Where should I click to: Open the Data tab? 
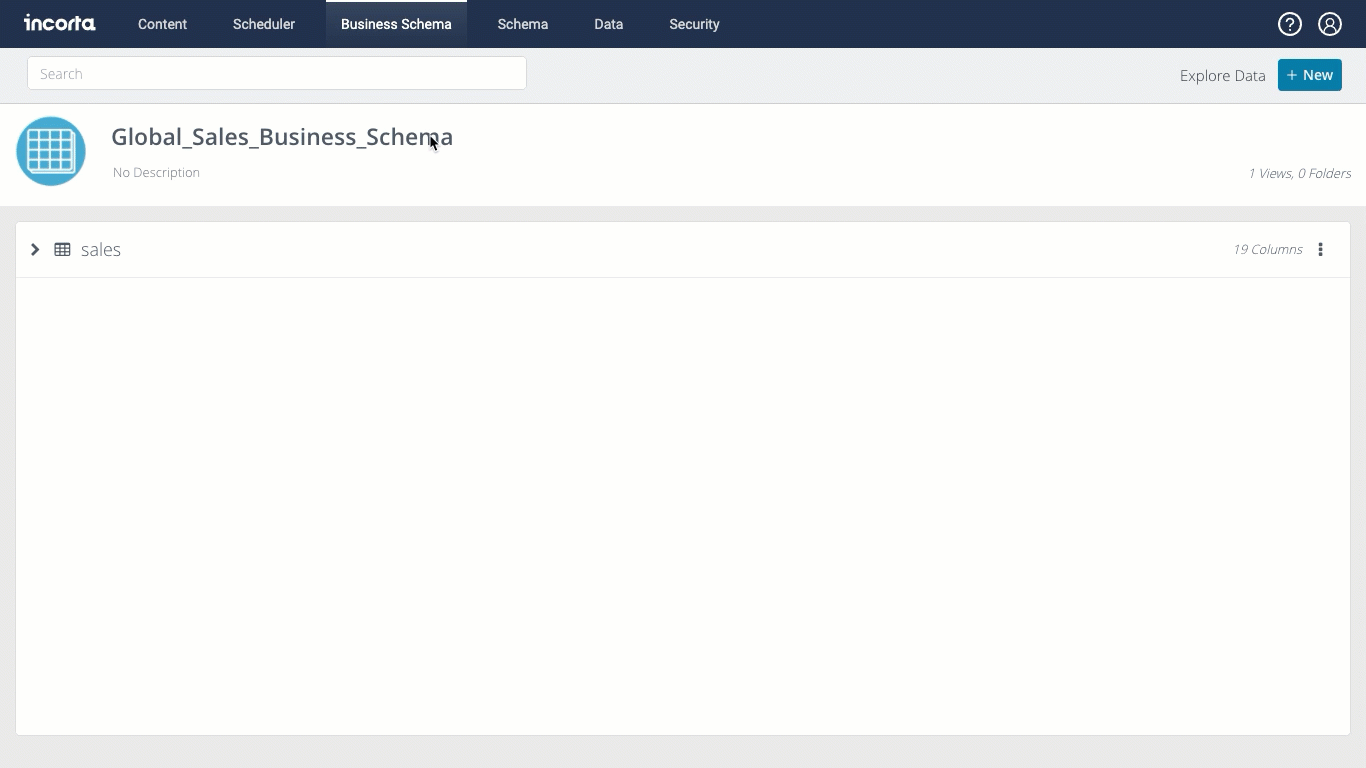coord(608,24)
